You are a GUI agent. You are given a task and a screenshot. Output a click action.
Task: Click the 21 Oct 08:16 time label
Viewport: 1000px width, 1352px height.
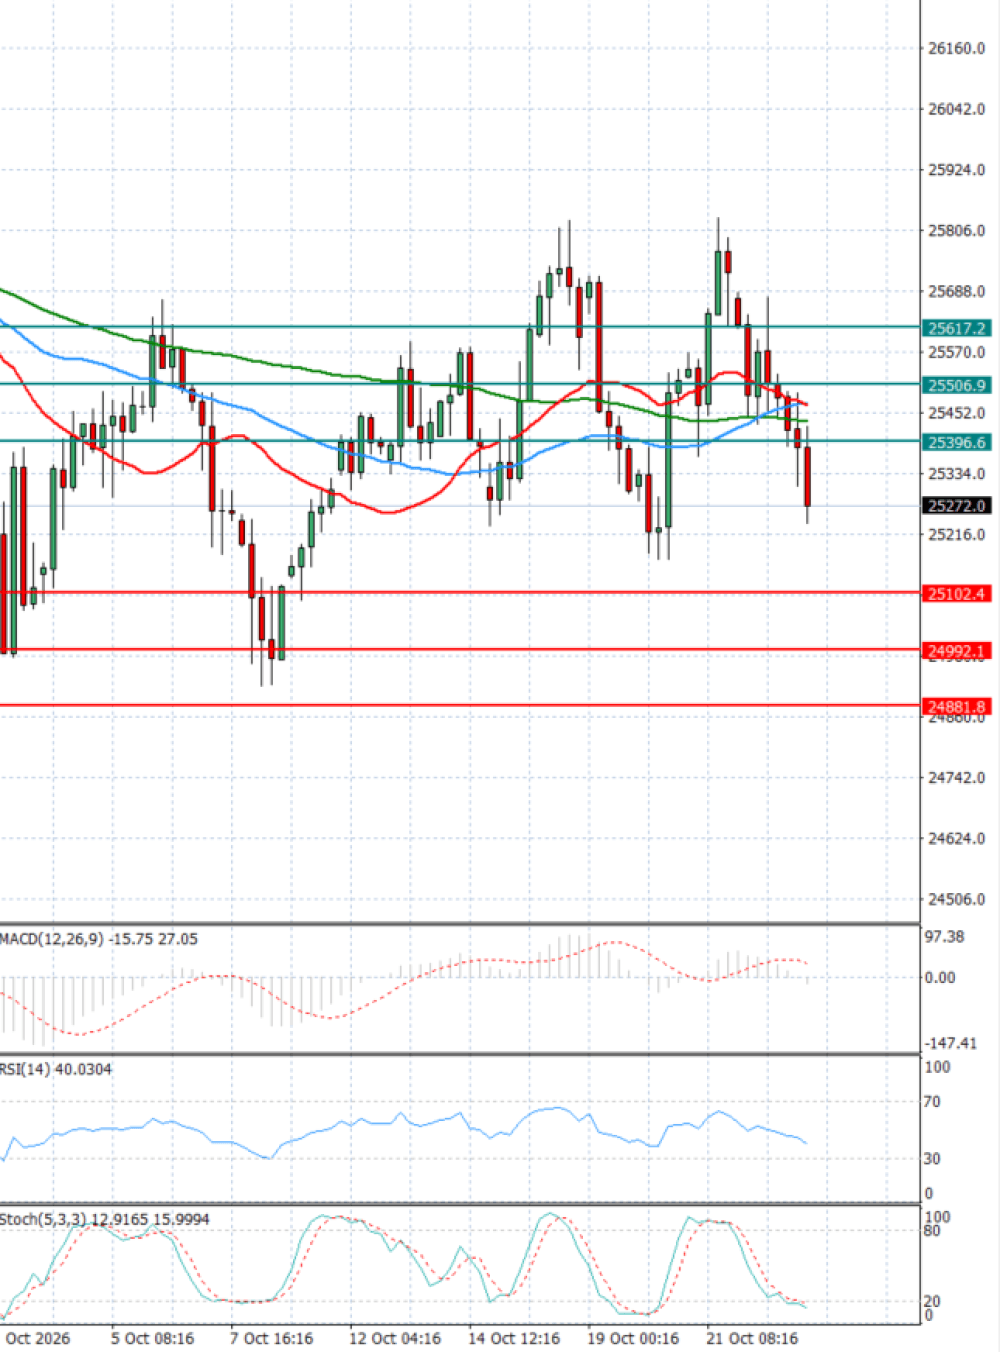[x=752, y=1338]
